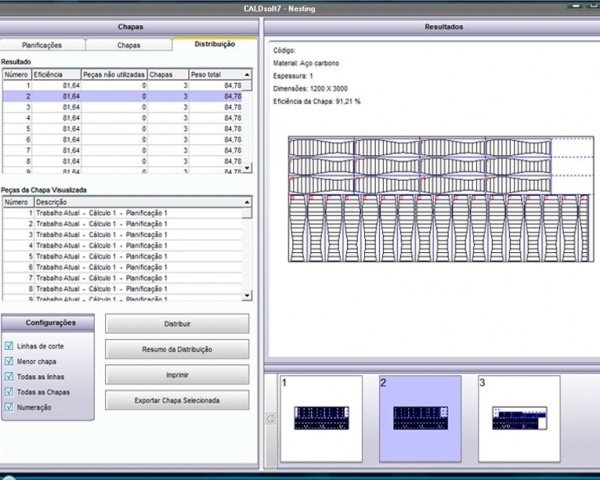Click scroll-down arrow of Resultado table
This screenshot has height=480, width=600.
(248, 169)
